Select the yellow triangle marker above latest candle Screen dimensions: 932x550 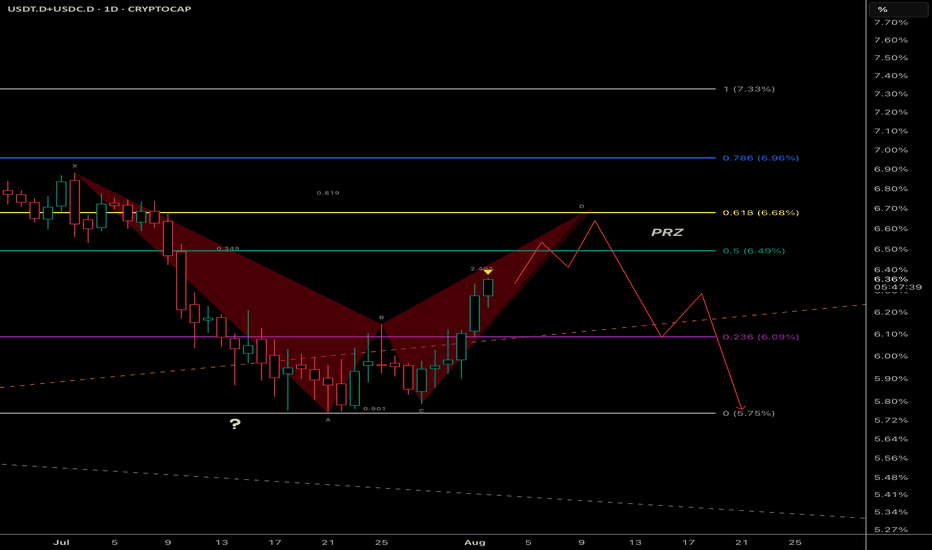click(x=487, y=272)
